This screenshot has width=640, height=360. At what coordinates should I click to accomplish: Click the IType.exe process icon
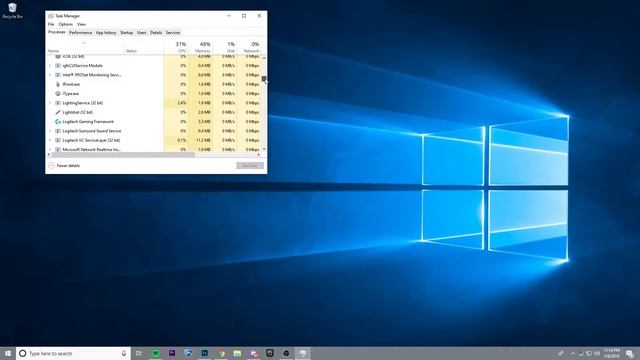[x=58, y=94]
